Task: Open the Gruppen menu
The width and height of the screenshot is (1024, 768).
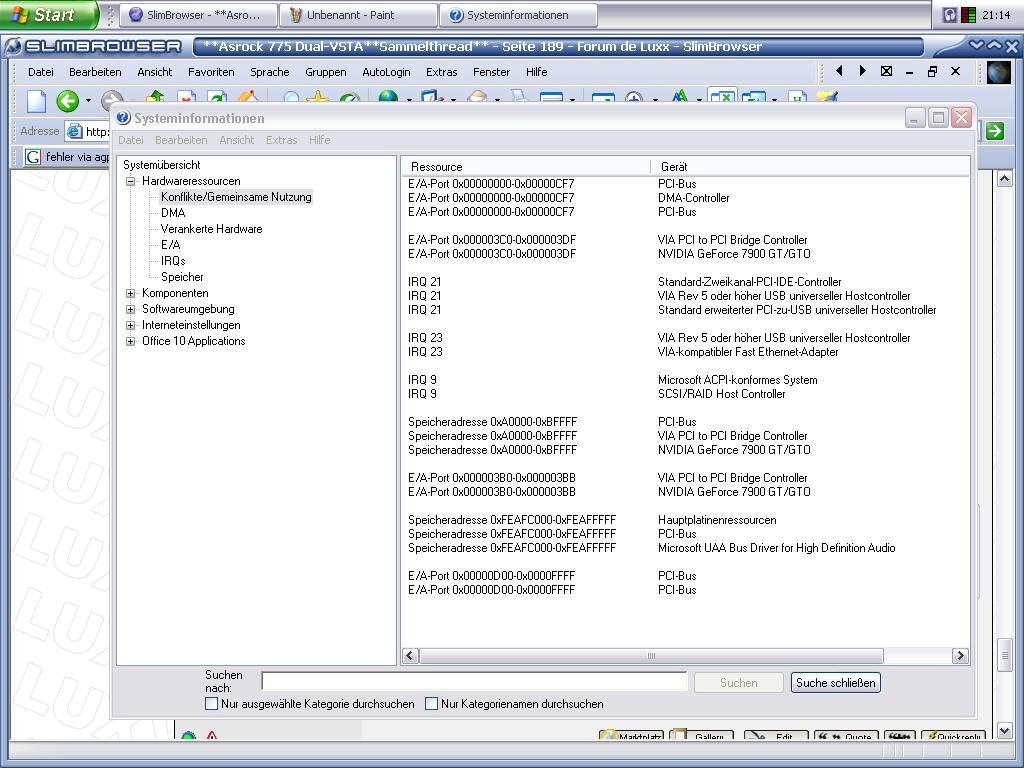Action: point(325,72)
